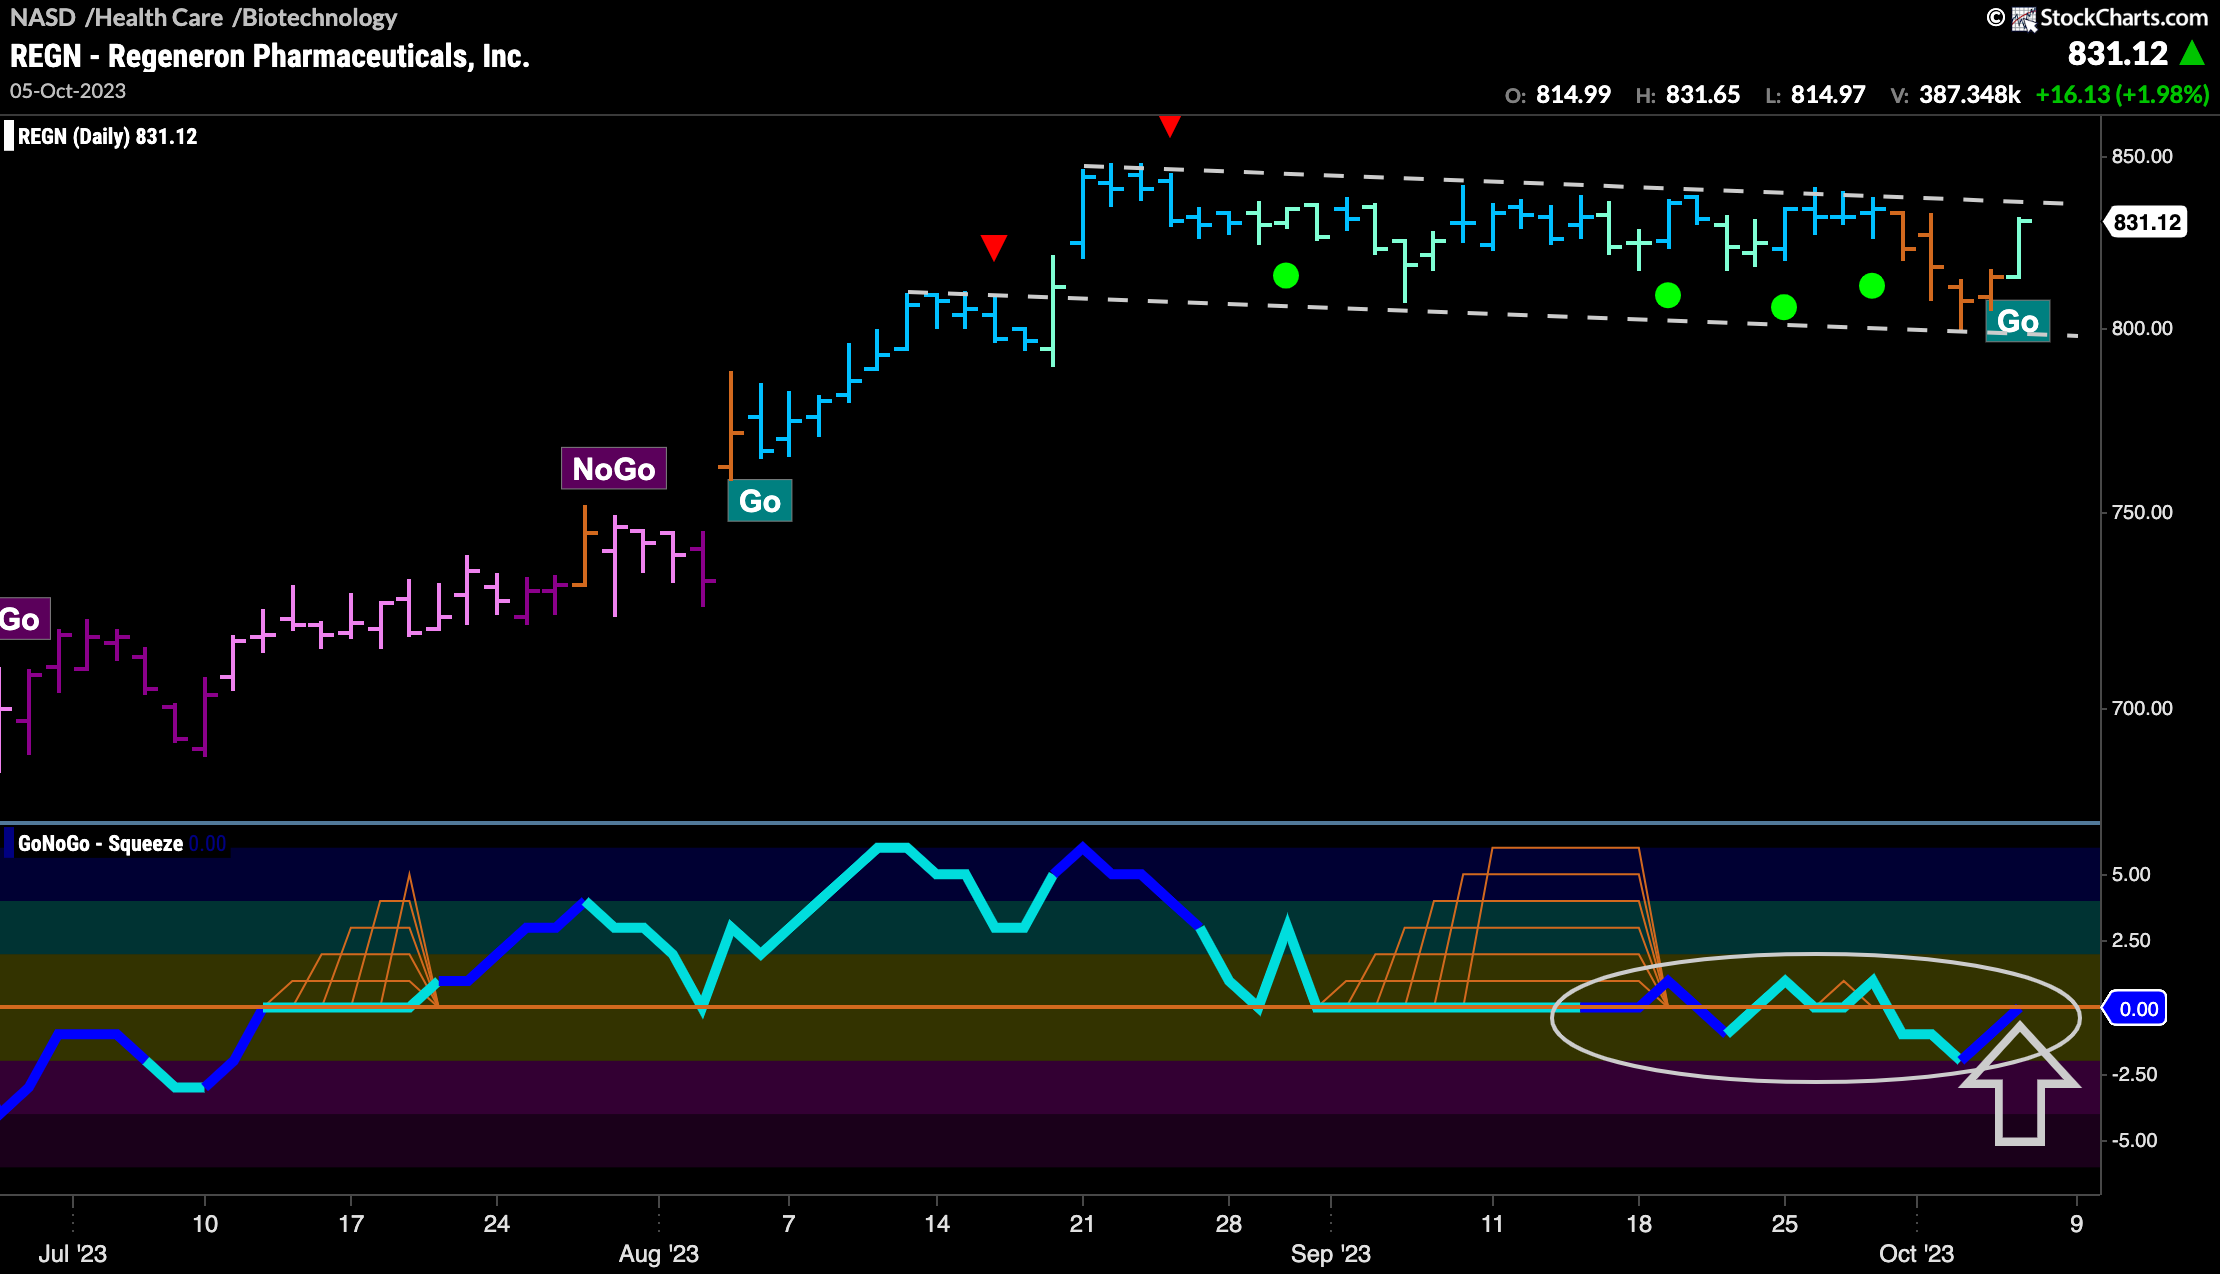The image size is (2220, 1274).
Task: Click the change +16.13 (+1.98%)
Action: tap(2122, 95)
